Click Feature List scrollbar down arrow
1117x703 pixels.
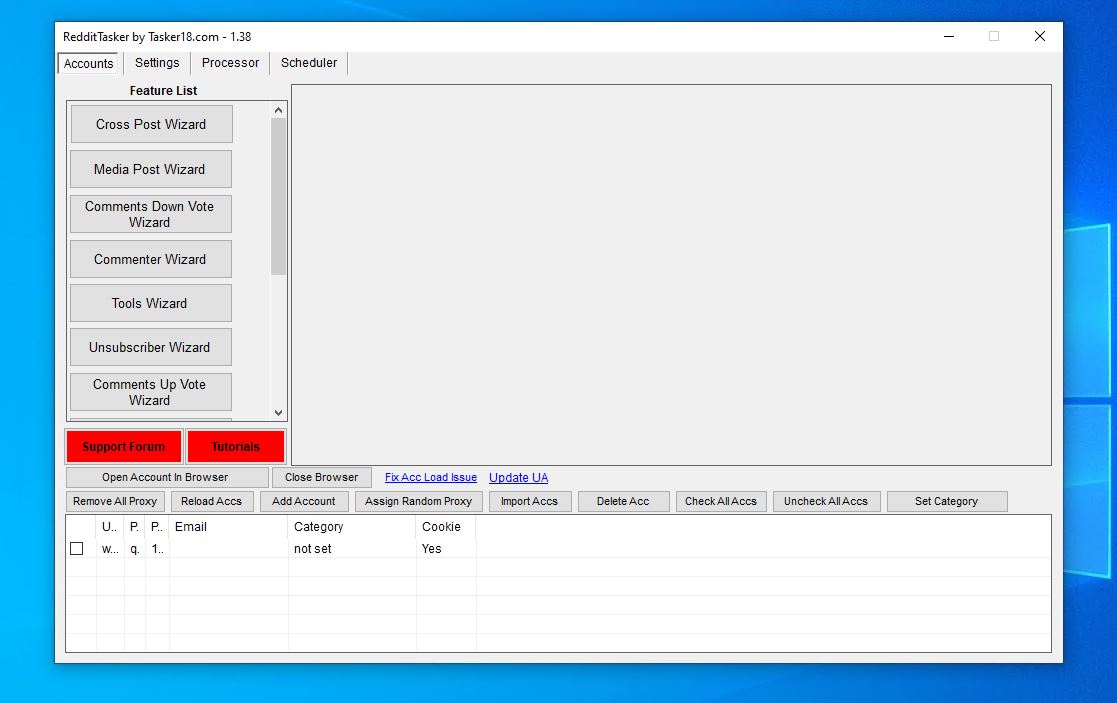point(279,413)
